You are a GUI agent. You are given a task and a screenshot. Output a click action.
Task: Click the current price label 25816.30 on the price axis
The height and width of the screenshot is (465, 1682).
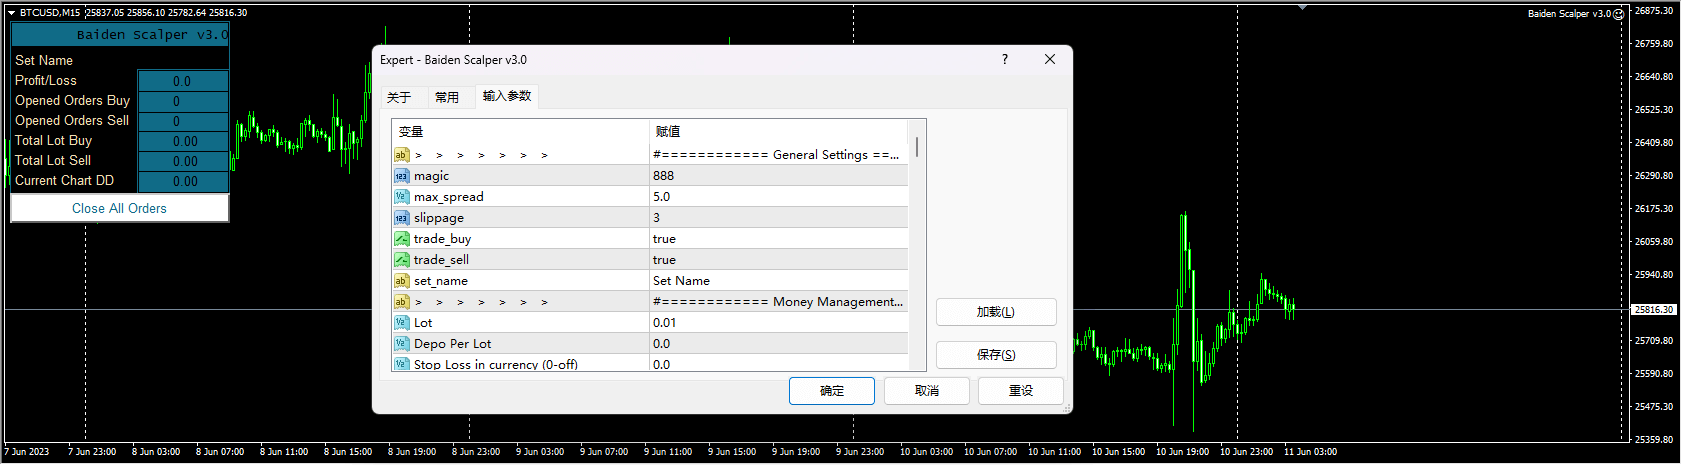1654,310
